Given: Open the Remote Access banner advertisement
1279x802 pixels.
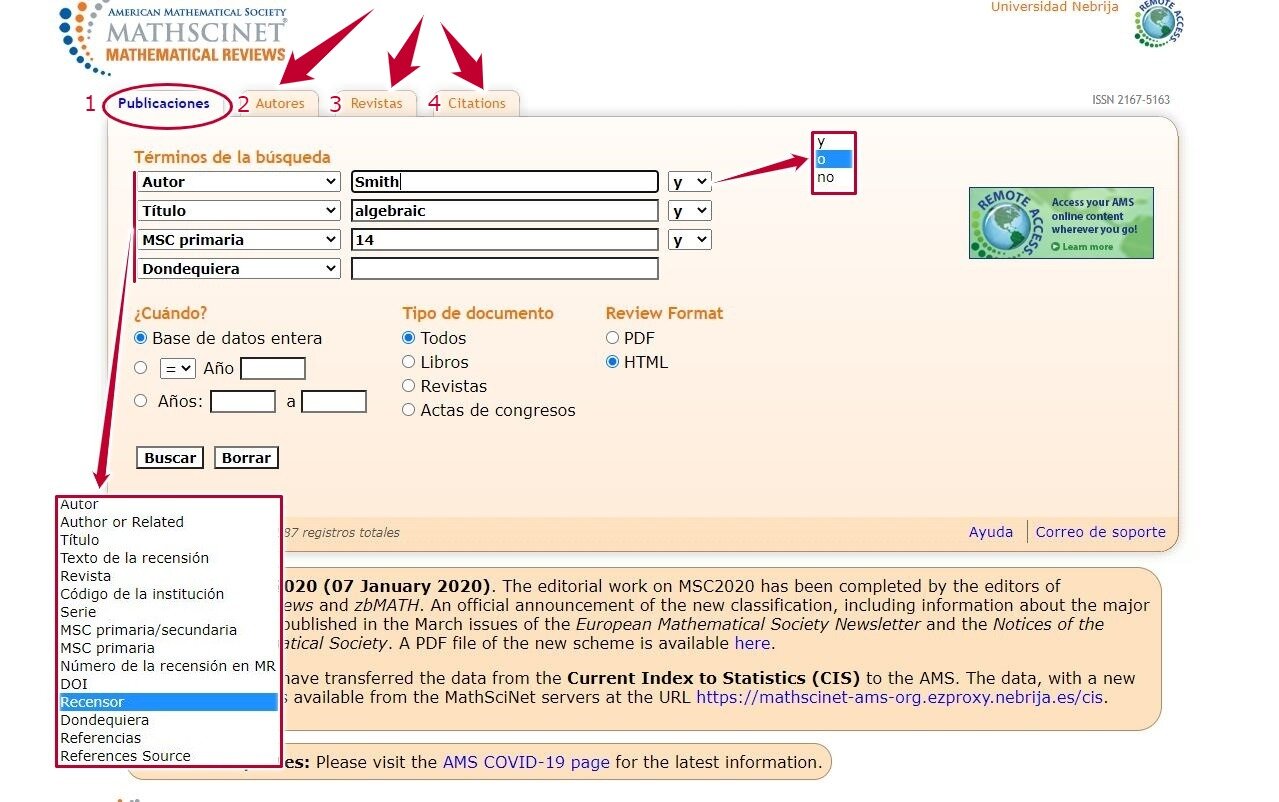Looking at the screenshot, I should tap(1061, 223).
